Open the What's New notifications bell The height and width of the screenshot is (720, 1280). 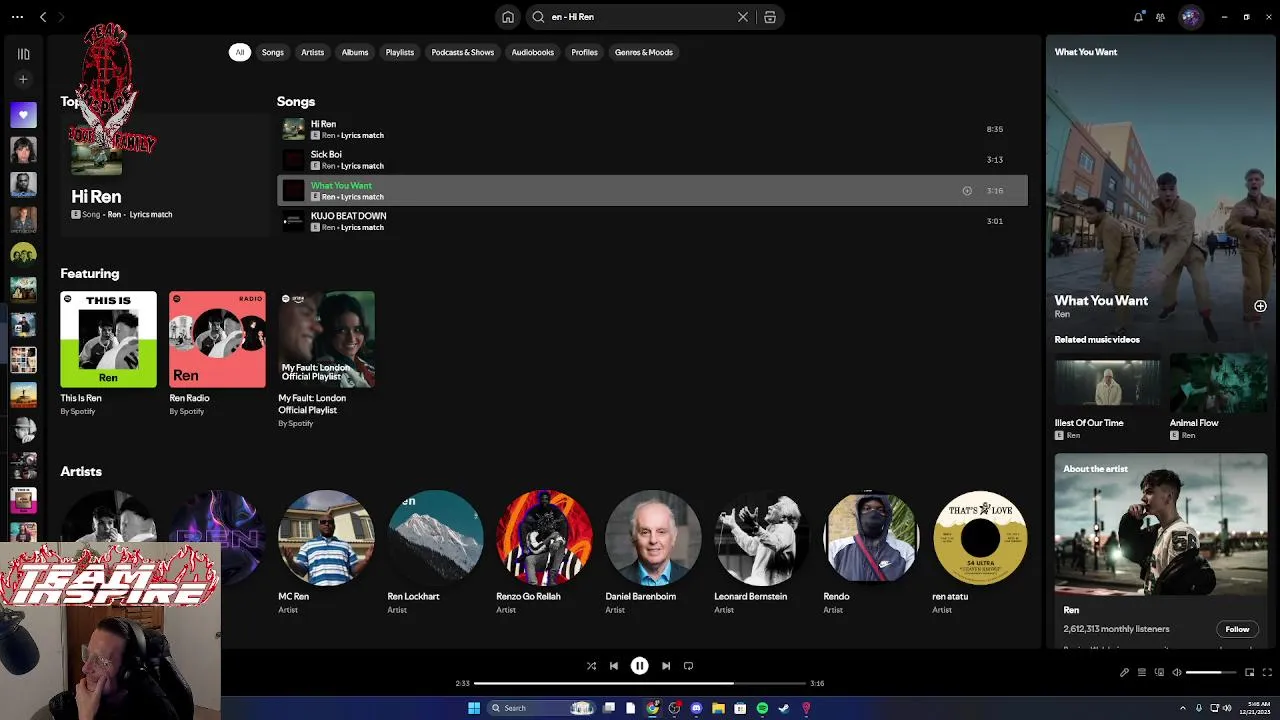click(x=1138, y=17)
